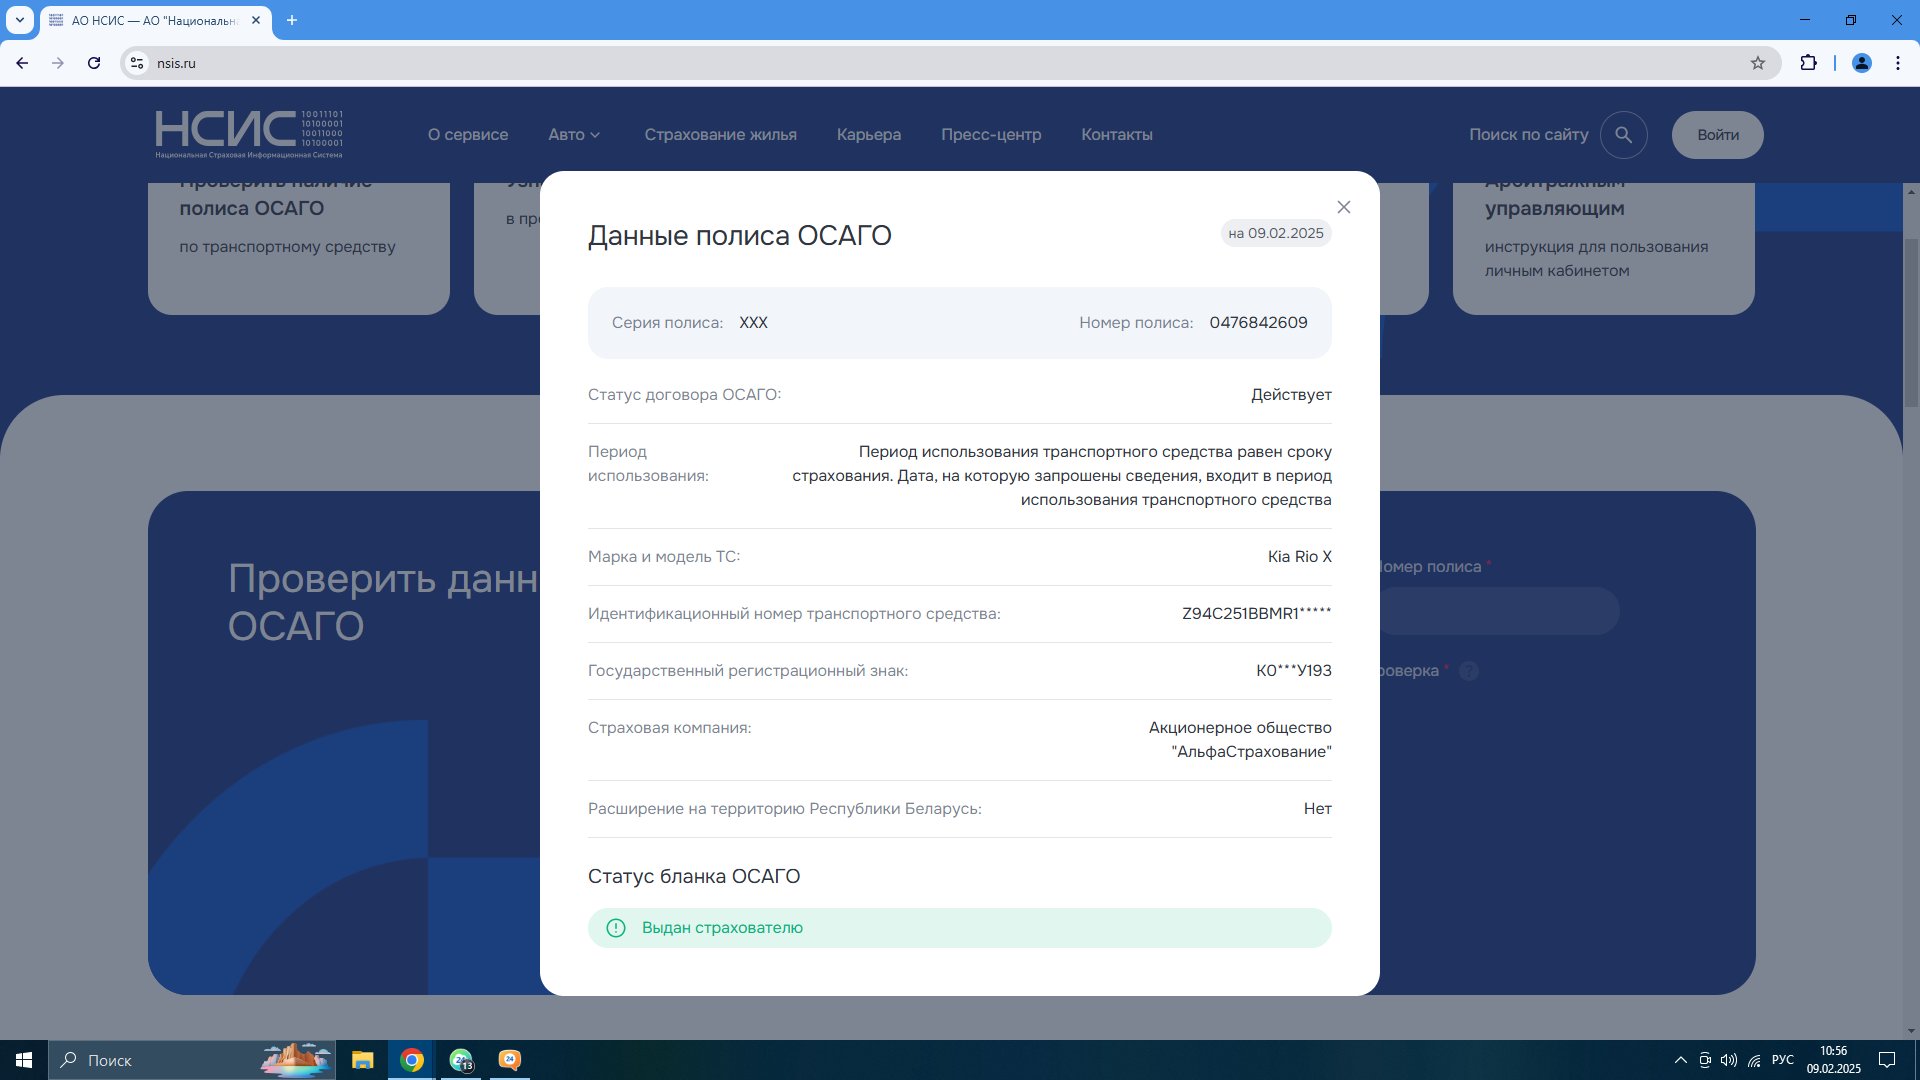Open the Пресс-центр section
Screen dimensions: 1920x1080
tap(991, 134)
